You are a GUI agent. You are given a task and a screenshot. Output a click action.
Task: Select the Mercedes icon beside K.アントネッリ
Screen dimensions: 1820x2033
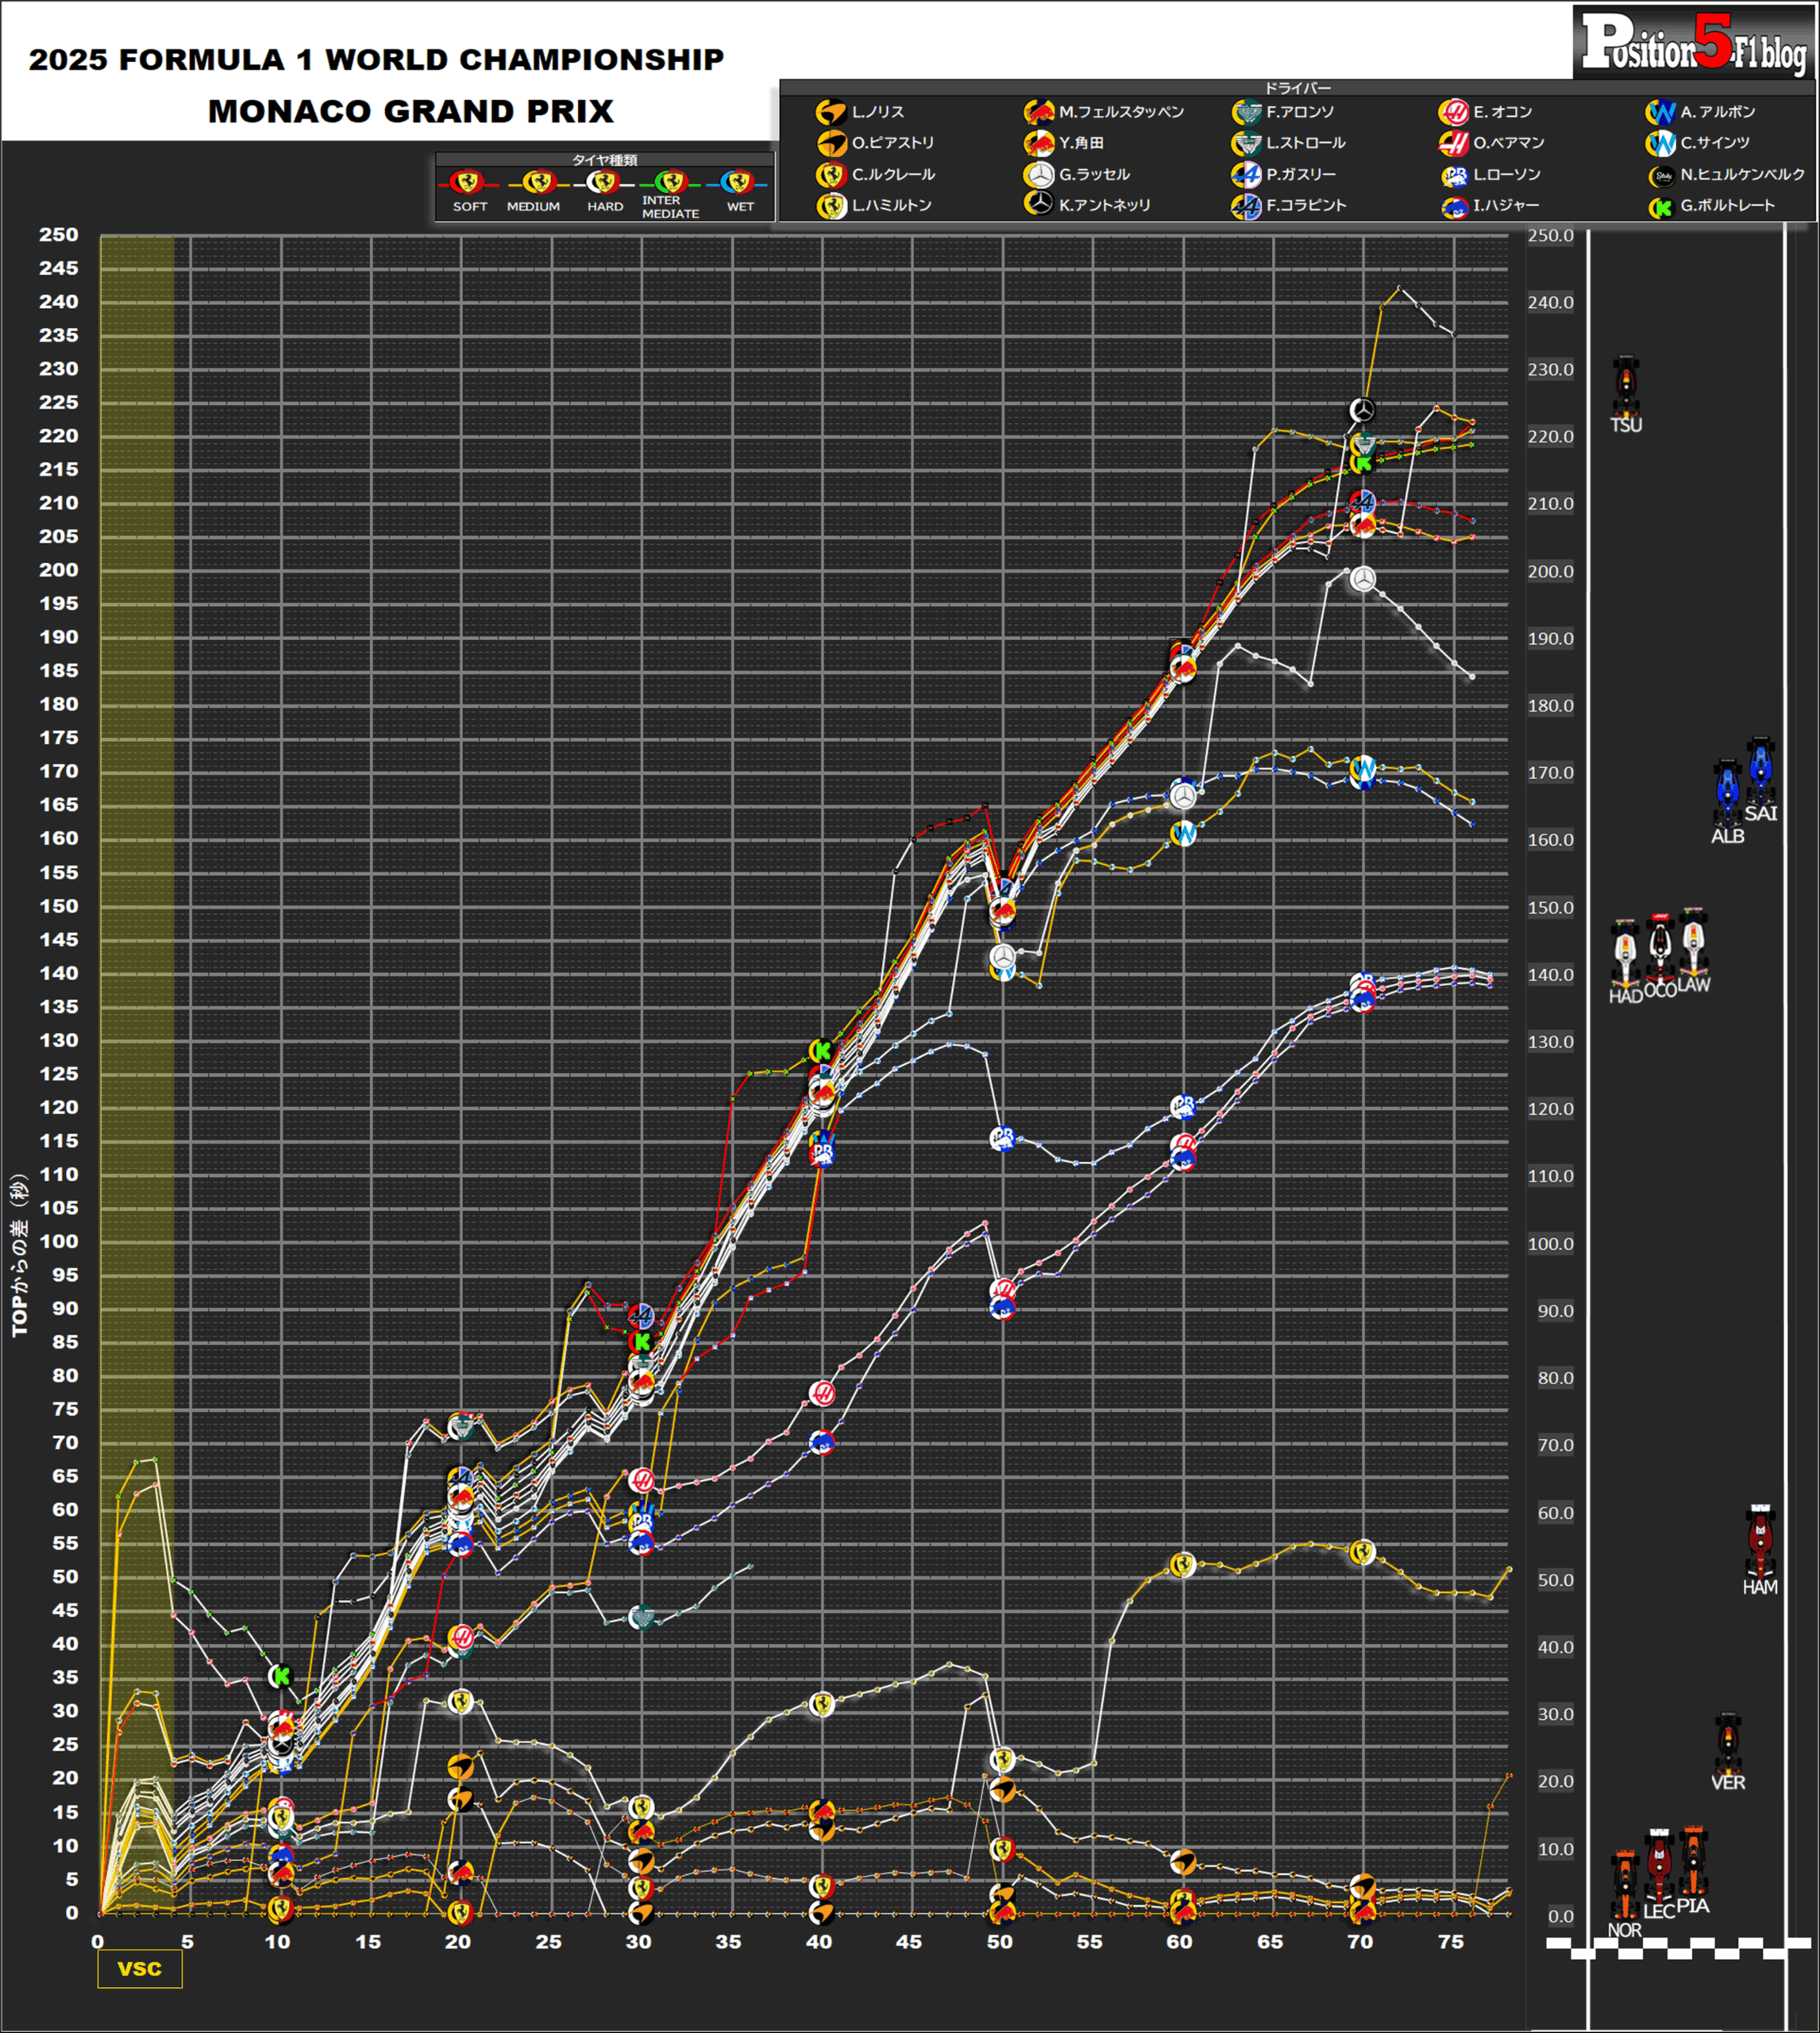[x=1039, y=204]
